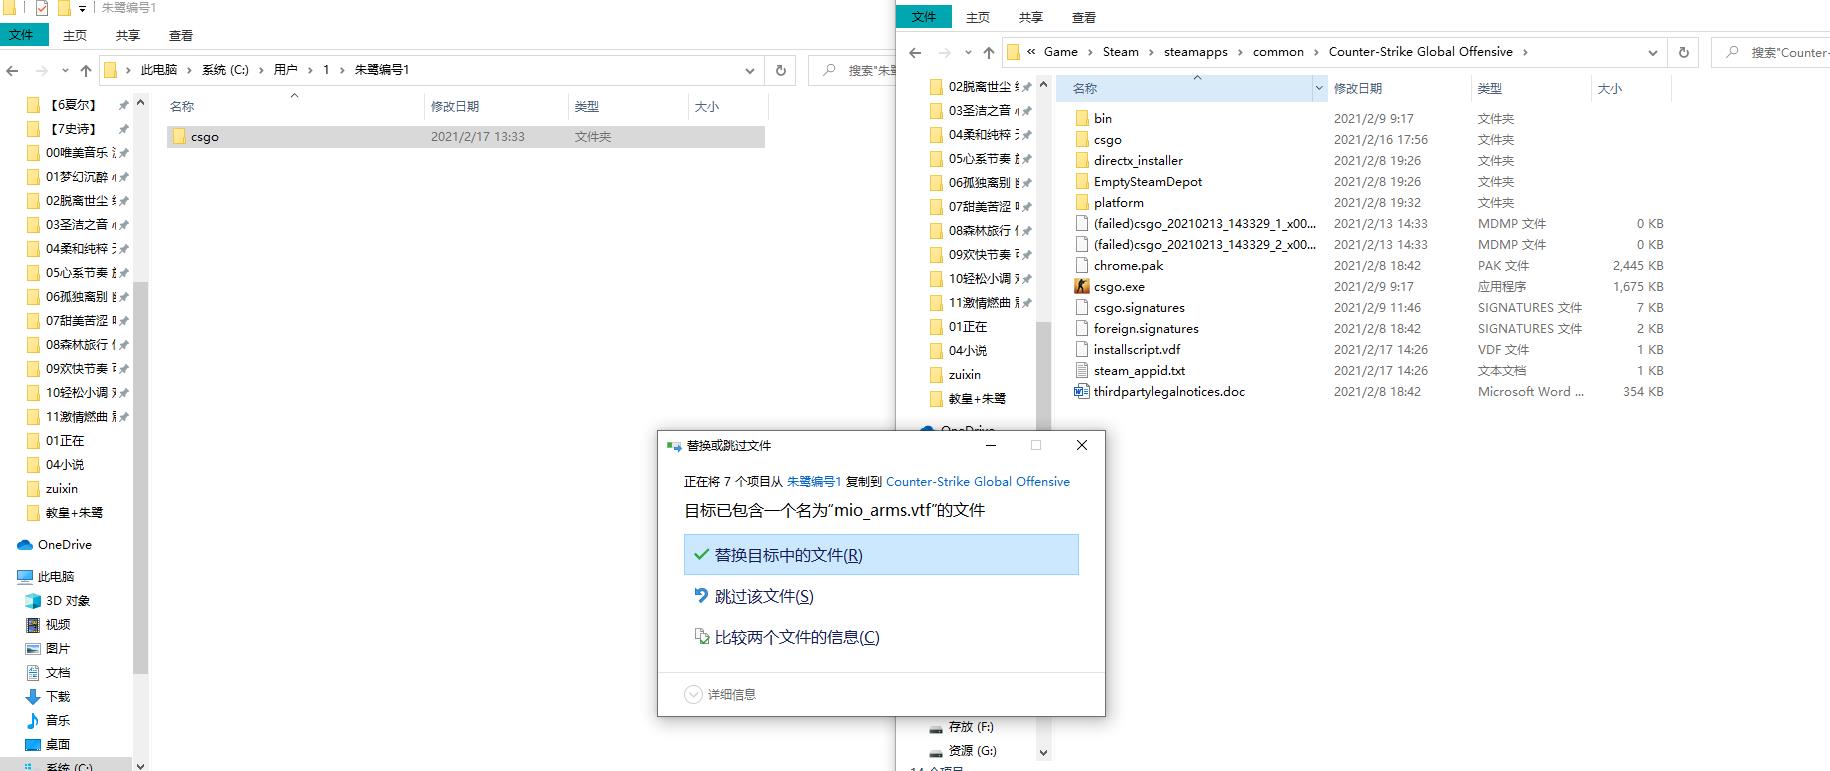Click Steam breadcrumb in right address bar
1830x771 pixels.
(1120, 52)
